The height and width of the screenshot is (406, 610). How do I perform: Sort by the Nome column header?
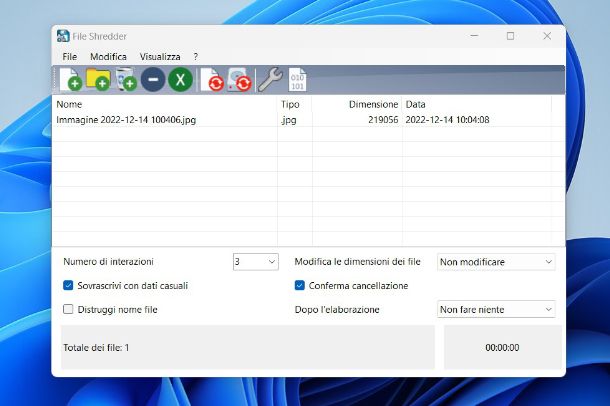(165, 104)
